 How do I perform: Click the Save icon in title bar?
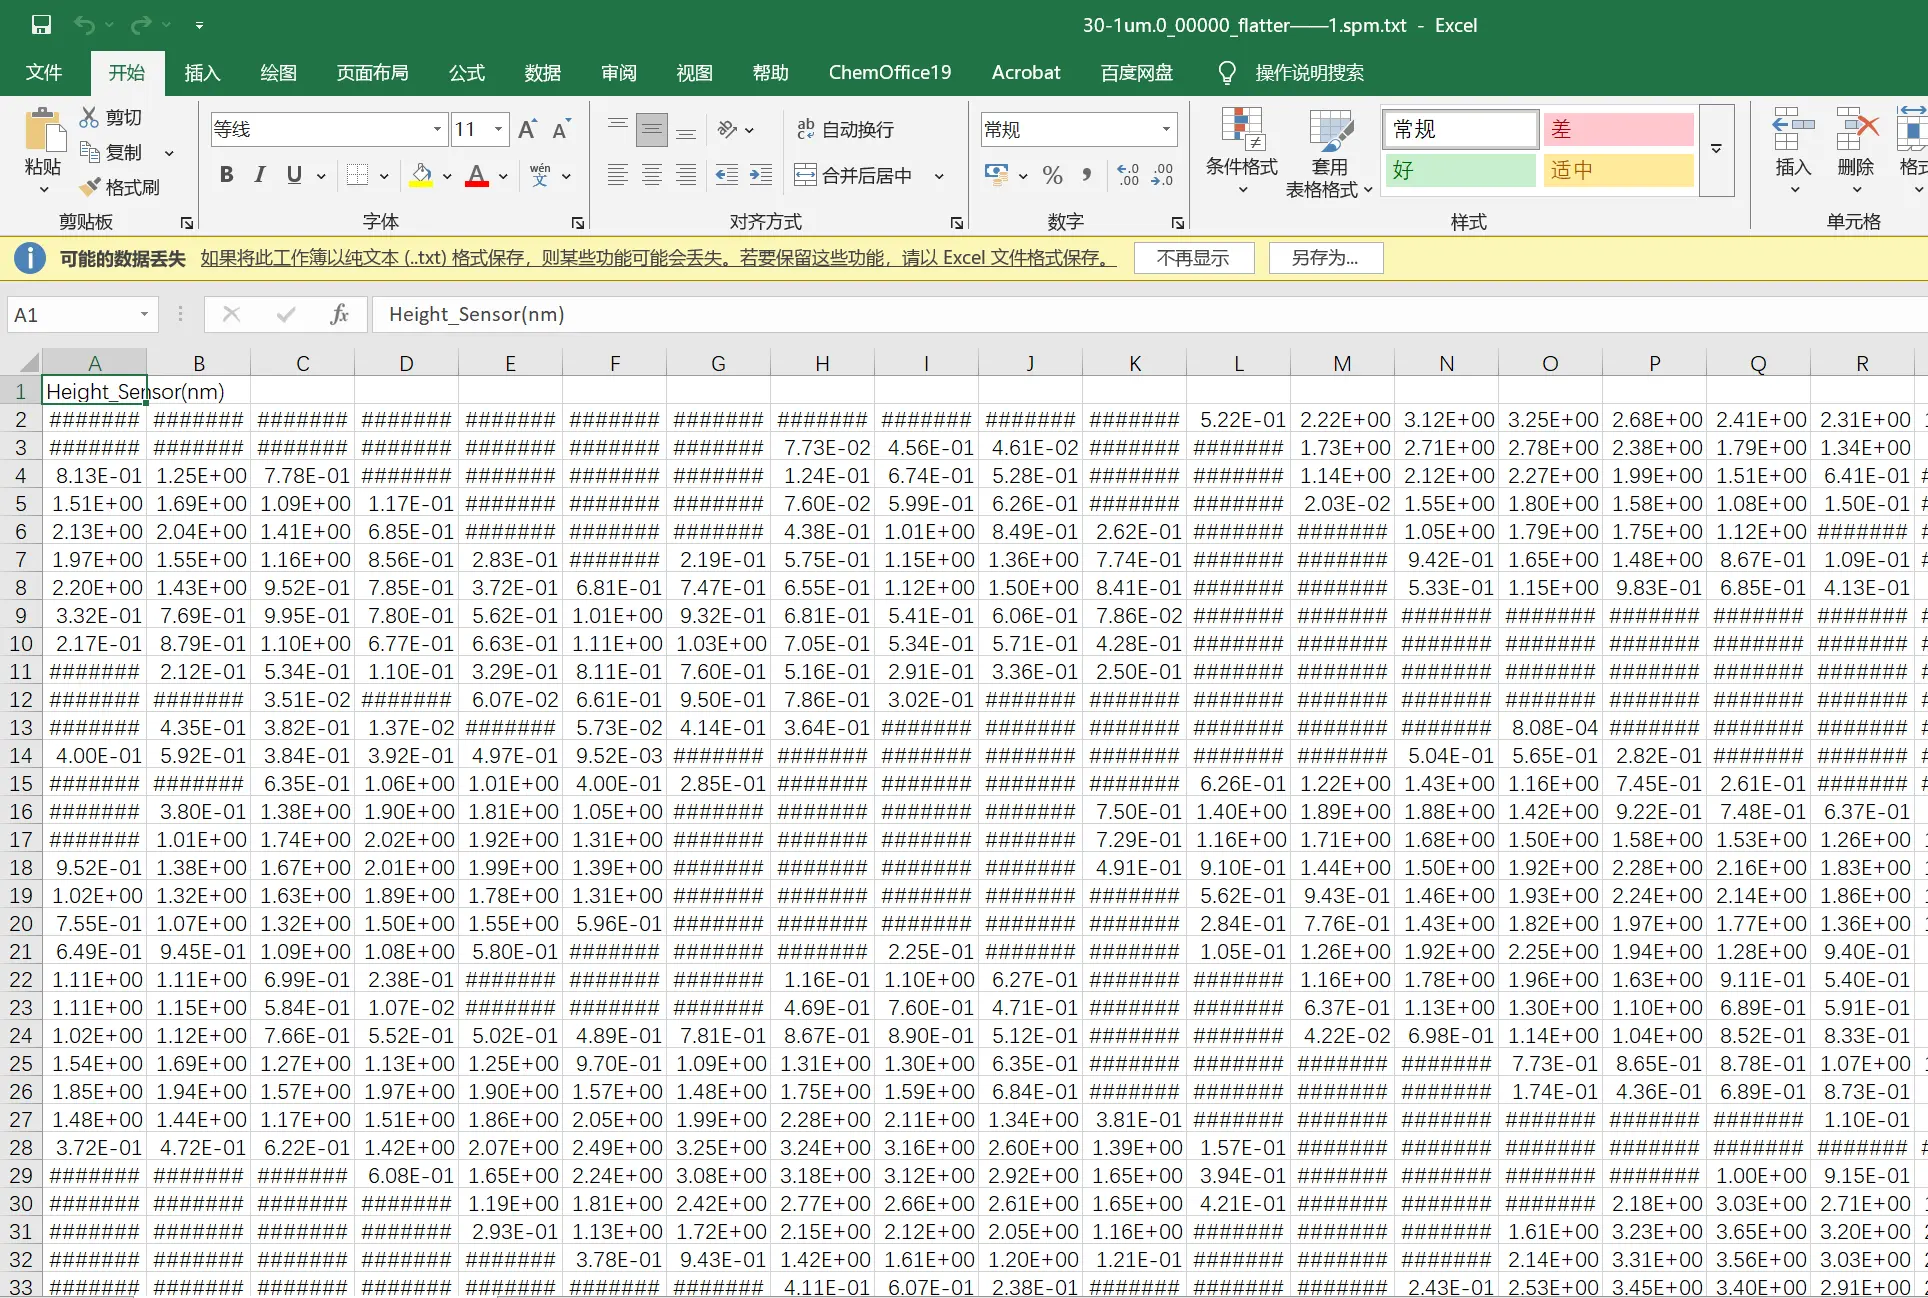click(41, 25)
